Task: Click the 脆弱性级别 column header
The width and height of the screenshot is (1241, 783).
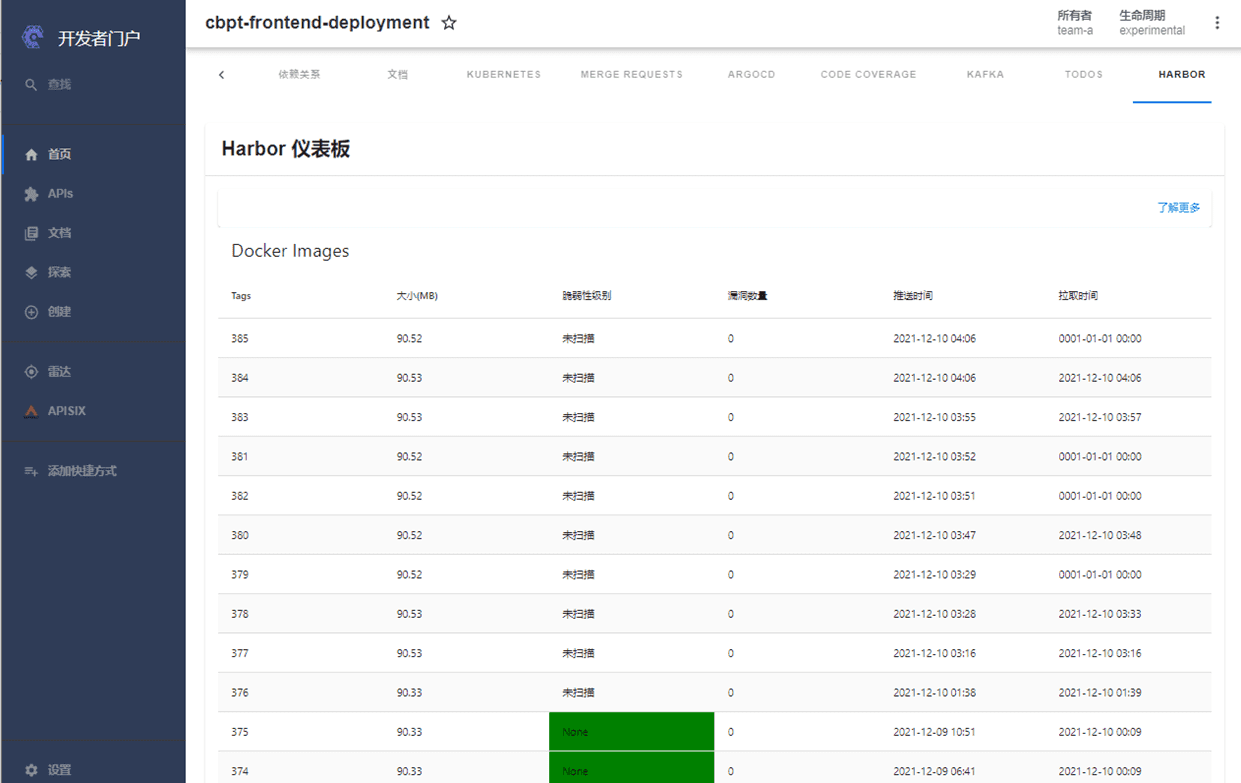Action: [586, 296]
